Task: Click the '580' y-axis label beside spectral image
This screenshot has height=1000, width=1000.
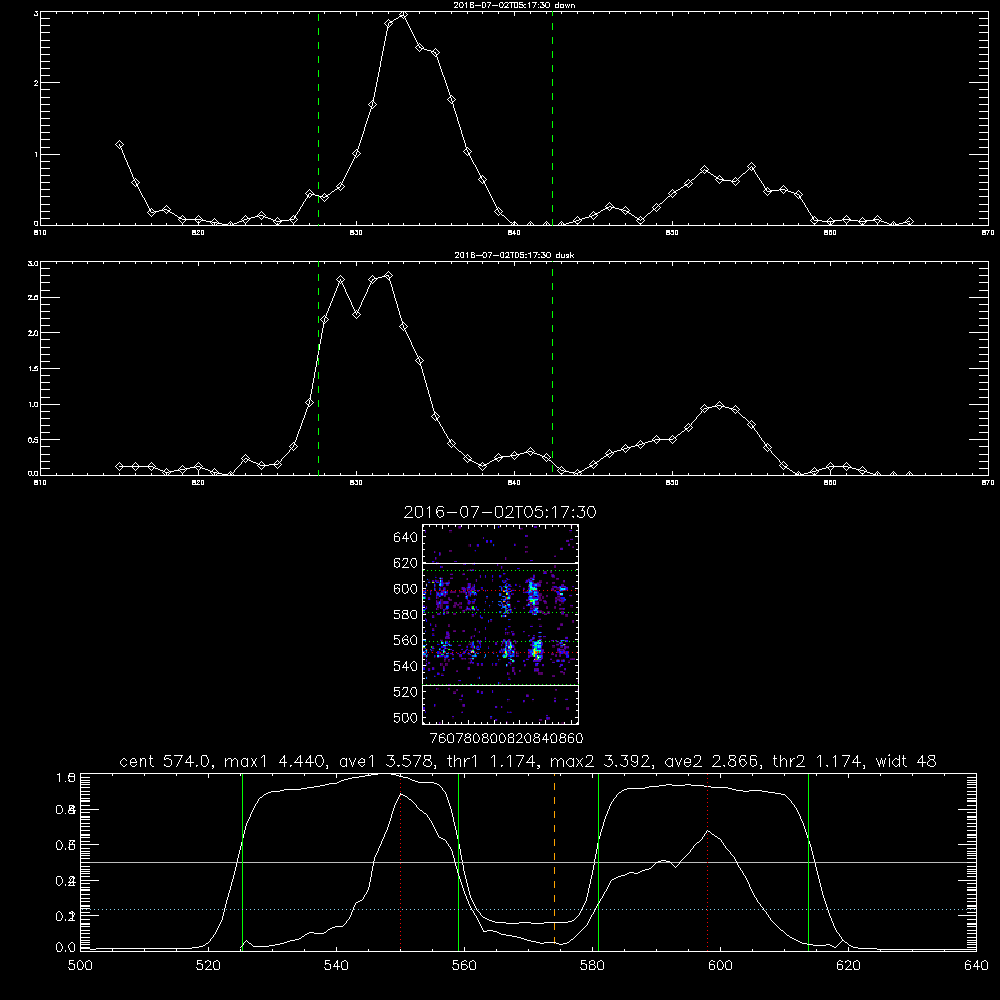Action: coord(406,615)
